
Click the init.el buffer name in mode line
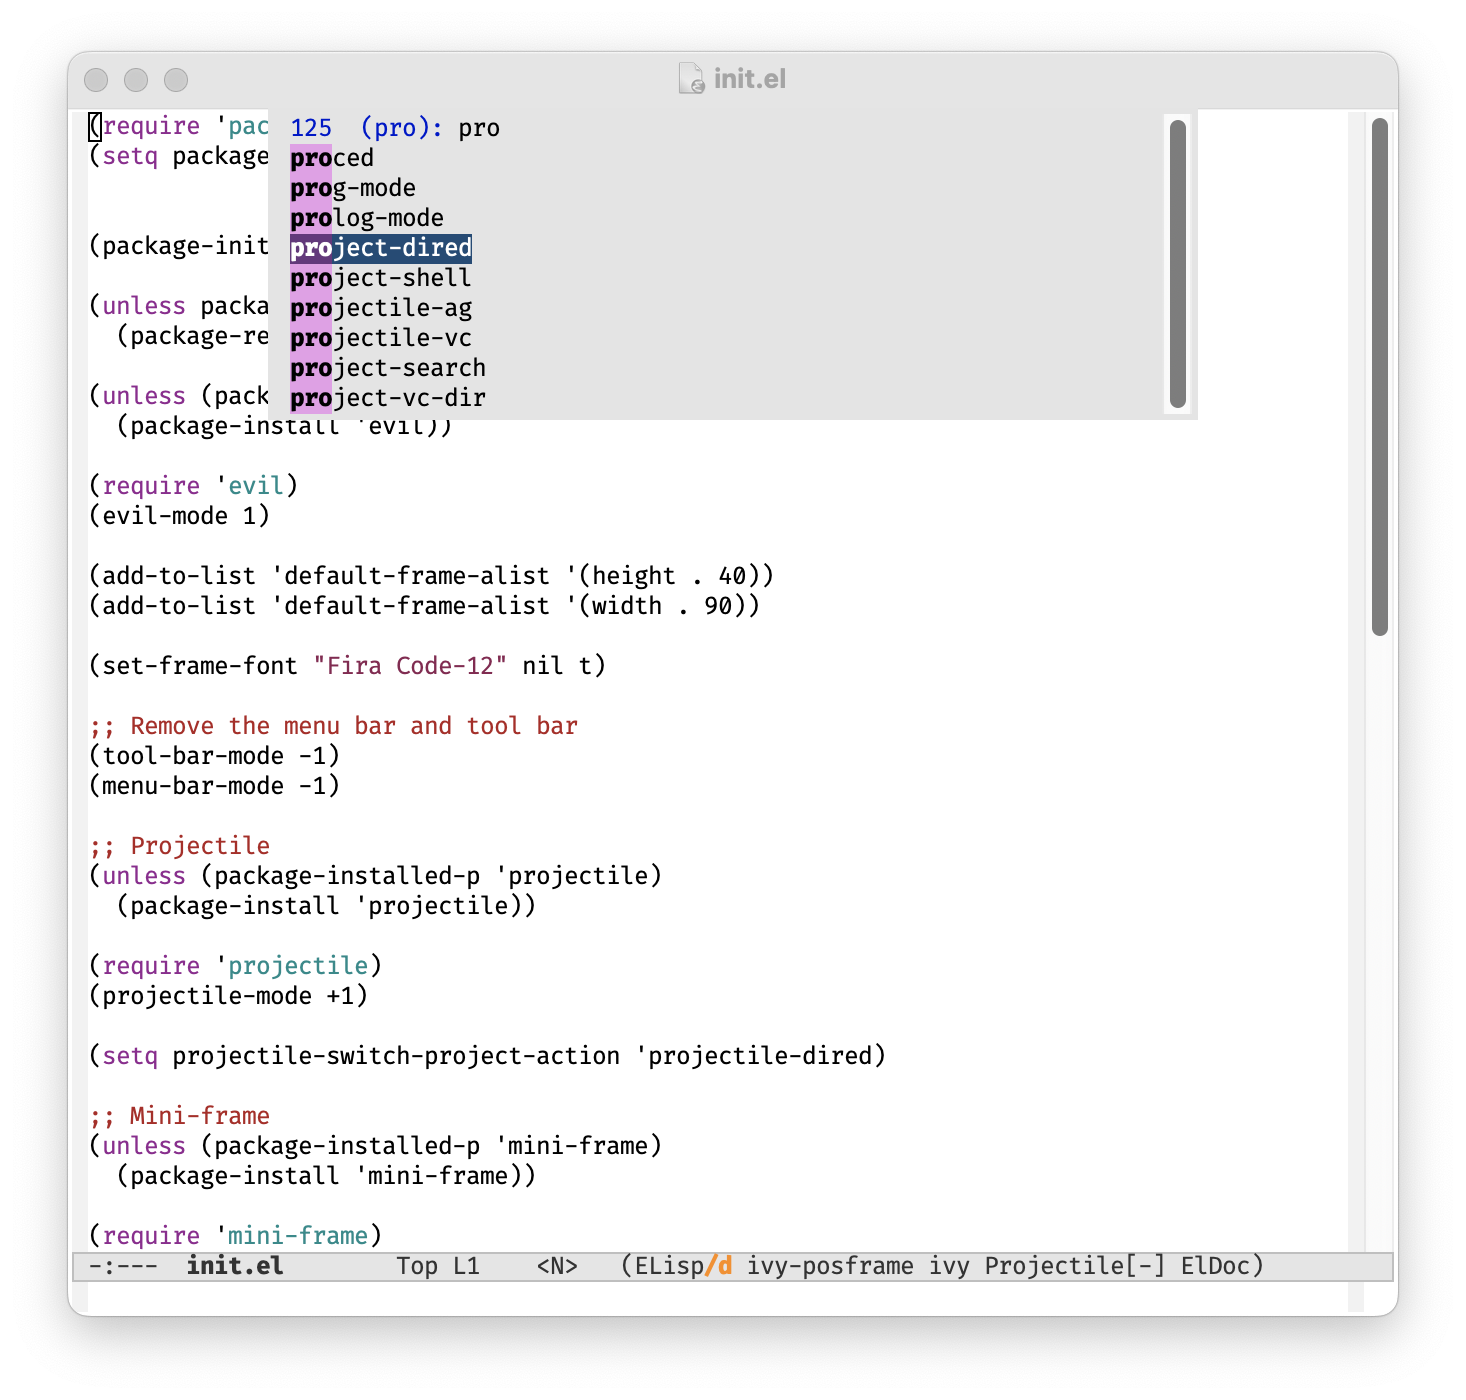tap(235, 1266)
